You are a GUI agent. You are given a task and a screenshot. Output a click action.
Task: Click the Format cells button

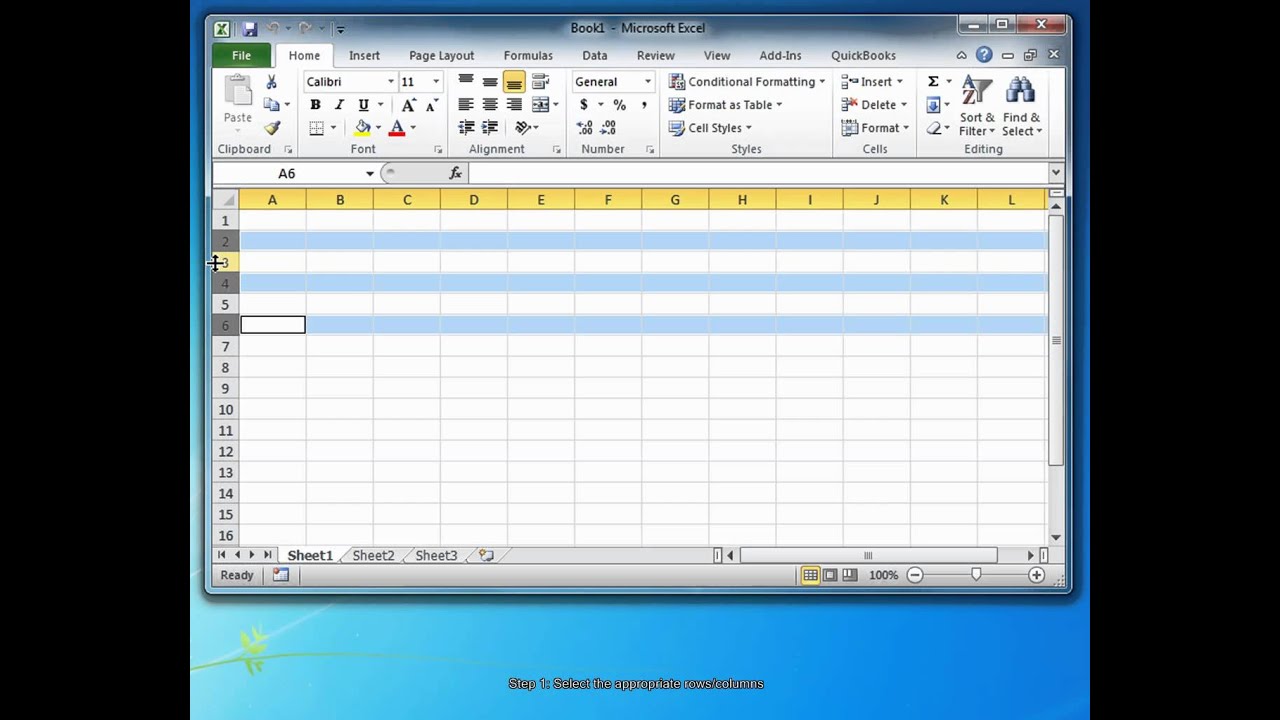[x=875, y=128]
